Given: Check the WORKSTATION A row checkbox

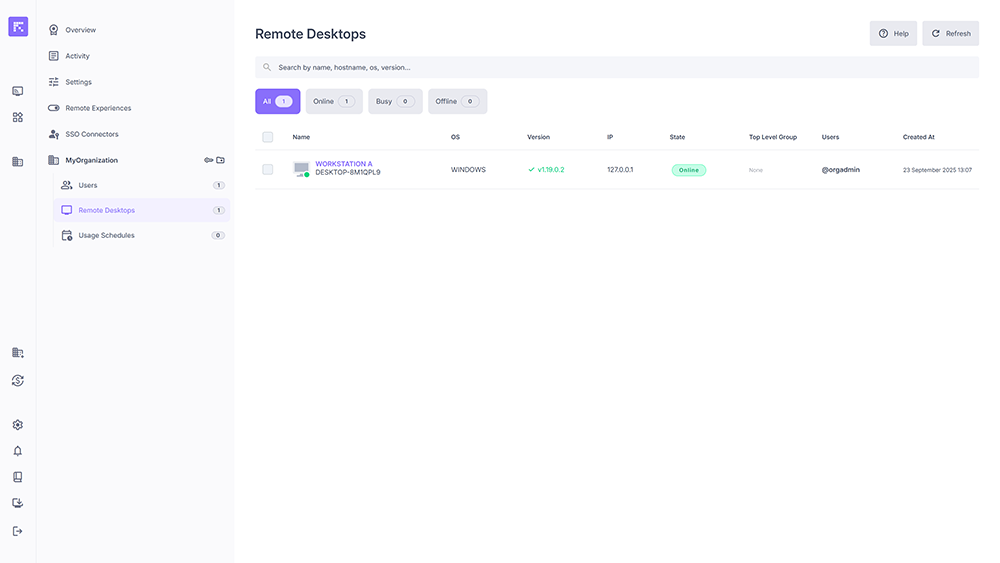Looking at the screenshot, I should coord(267,170).
